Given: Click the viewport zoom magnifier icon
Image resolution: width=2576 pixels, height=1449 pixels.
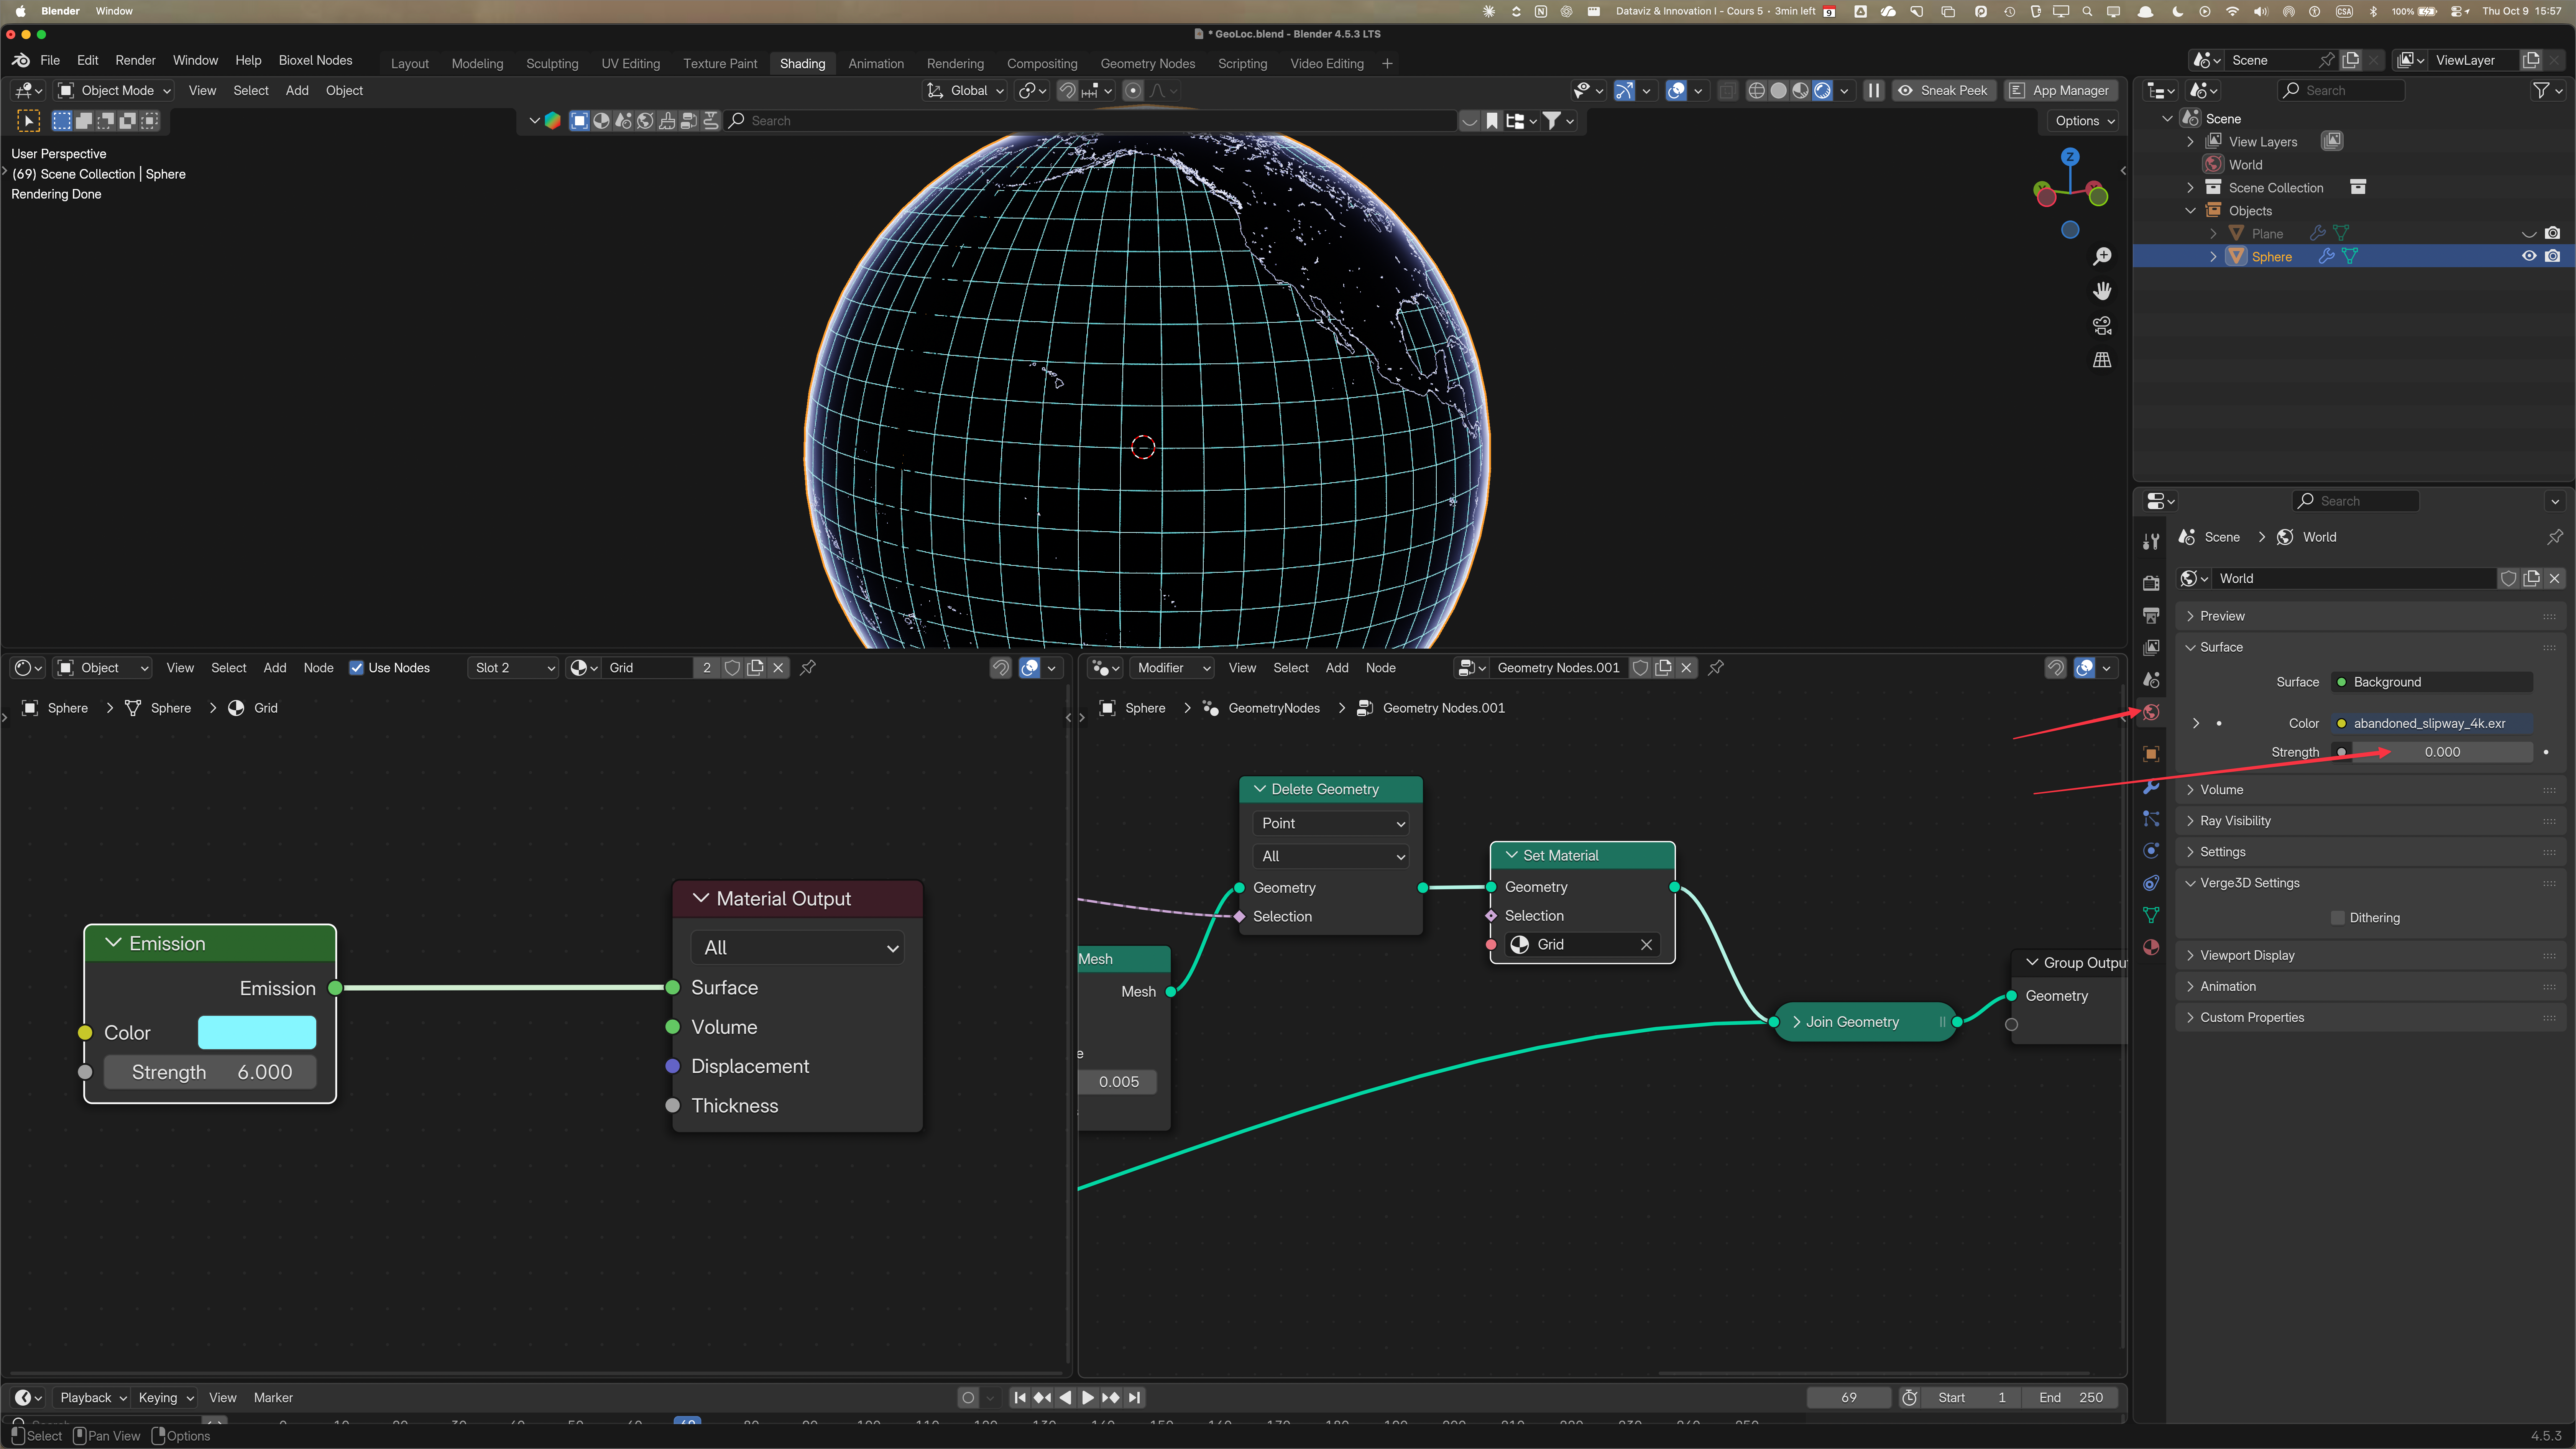Looking at the screenshot, I should tap(2102, 257).
